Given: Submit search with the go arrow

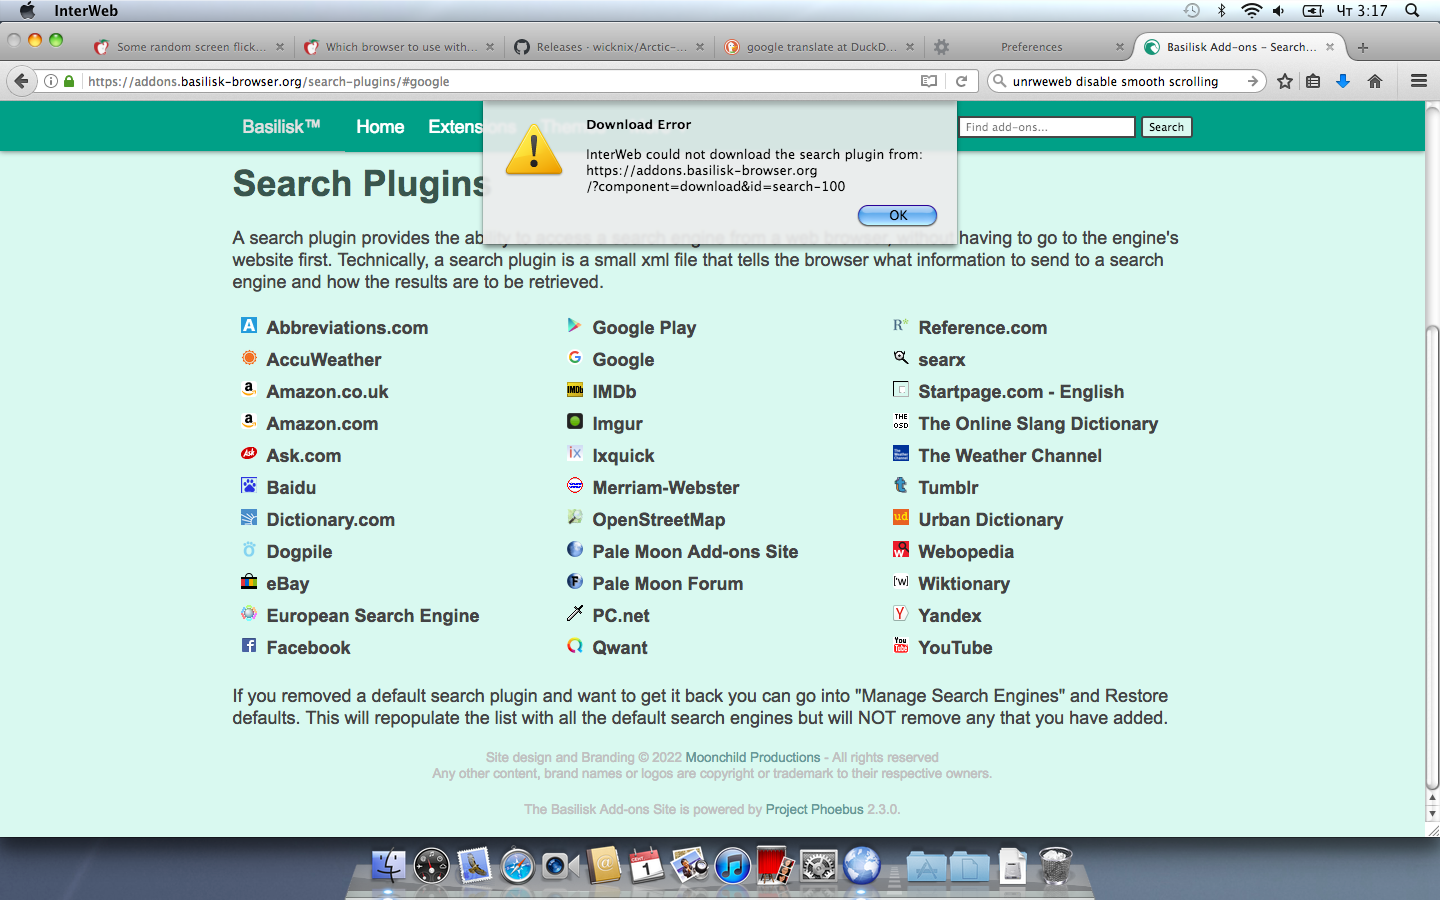Looking at the screenshot, I should pyautogui.click(x=1253, y=81).
